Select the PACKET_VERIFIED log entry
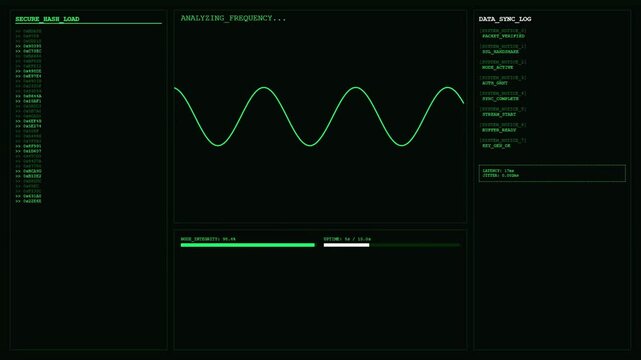This screenshot has width=641, height=360. (x=503, y=36)
